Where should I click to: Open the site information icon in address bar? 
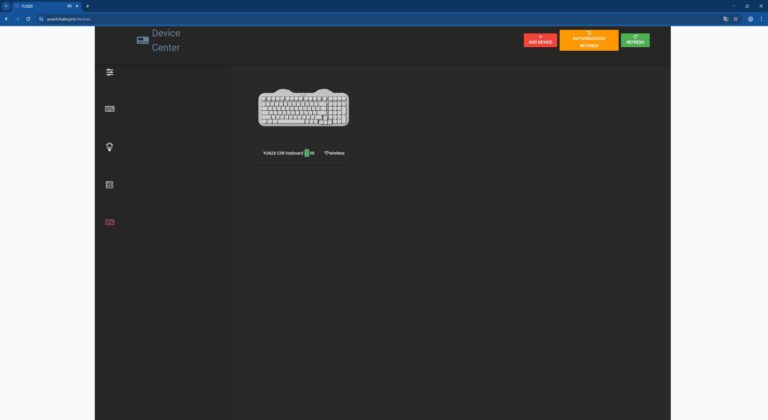41,19
